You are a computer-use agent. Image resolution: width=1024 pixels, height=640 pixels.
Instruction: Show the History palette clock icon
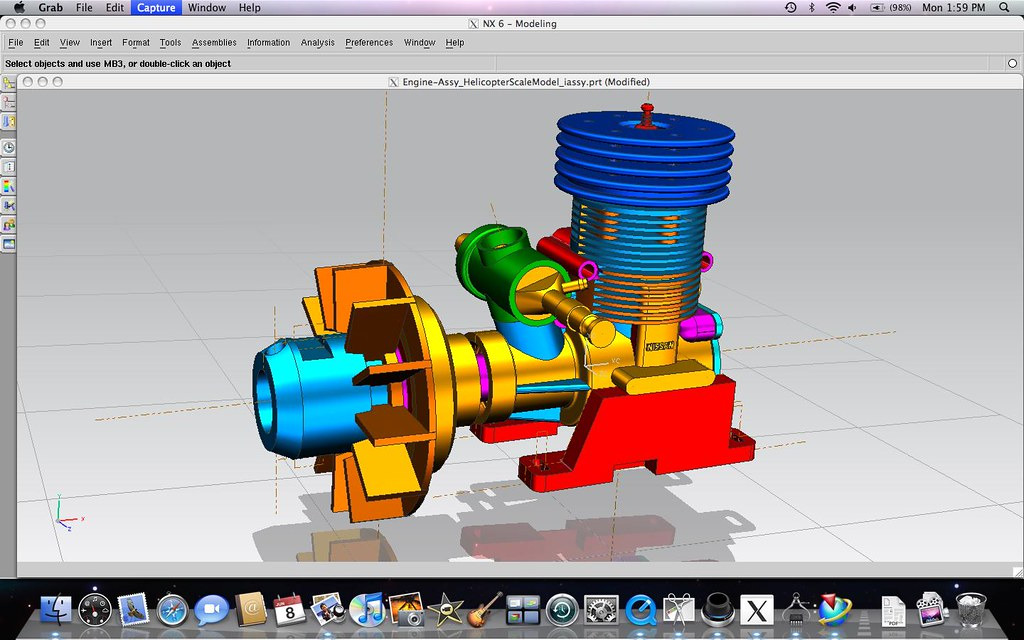coord(9,148)
